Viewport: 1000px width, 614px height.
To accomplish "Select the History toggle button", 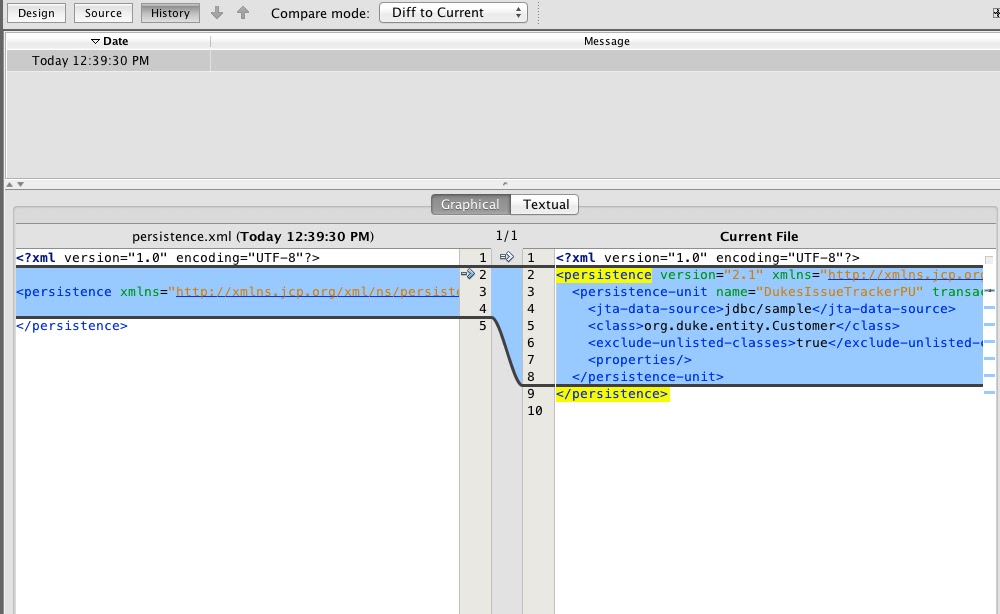I will click(169, 13).
